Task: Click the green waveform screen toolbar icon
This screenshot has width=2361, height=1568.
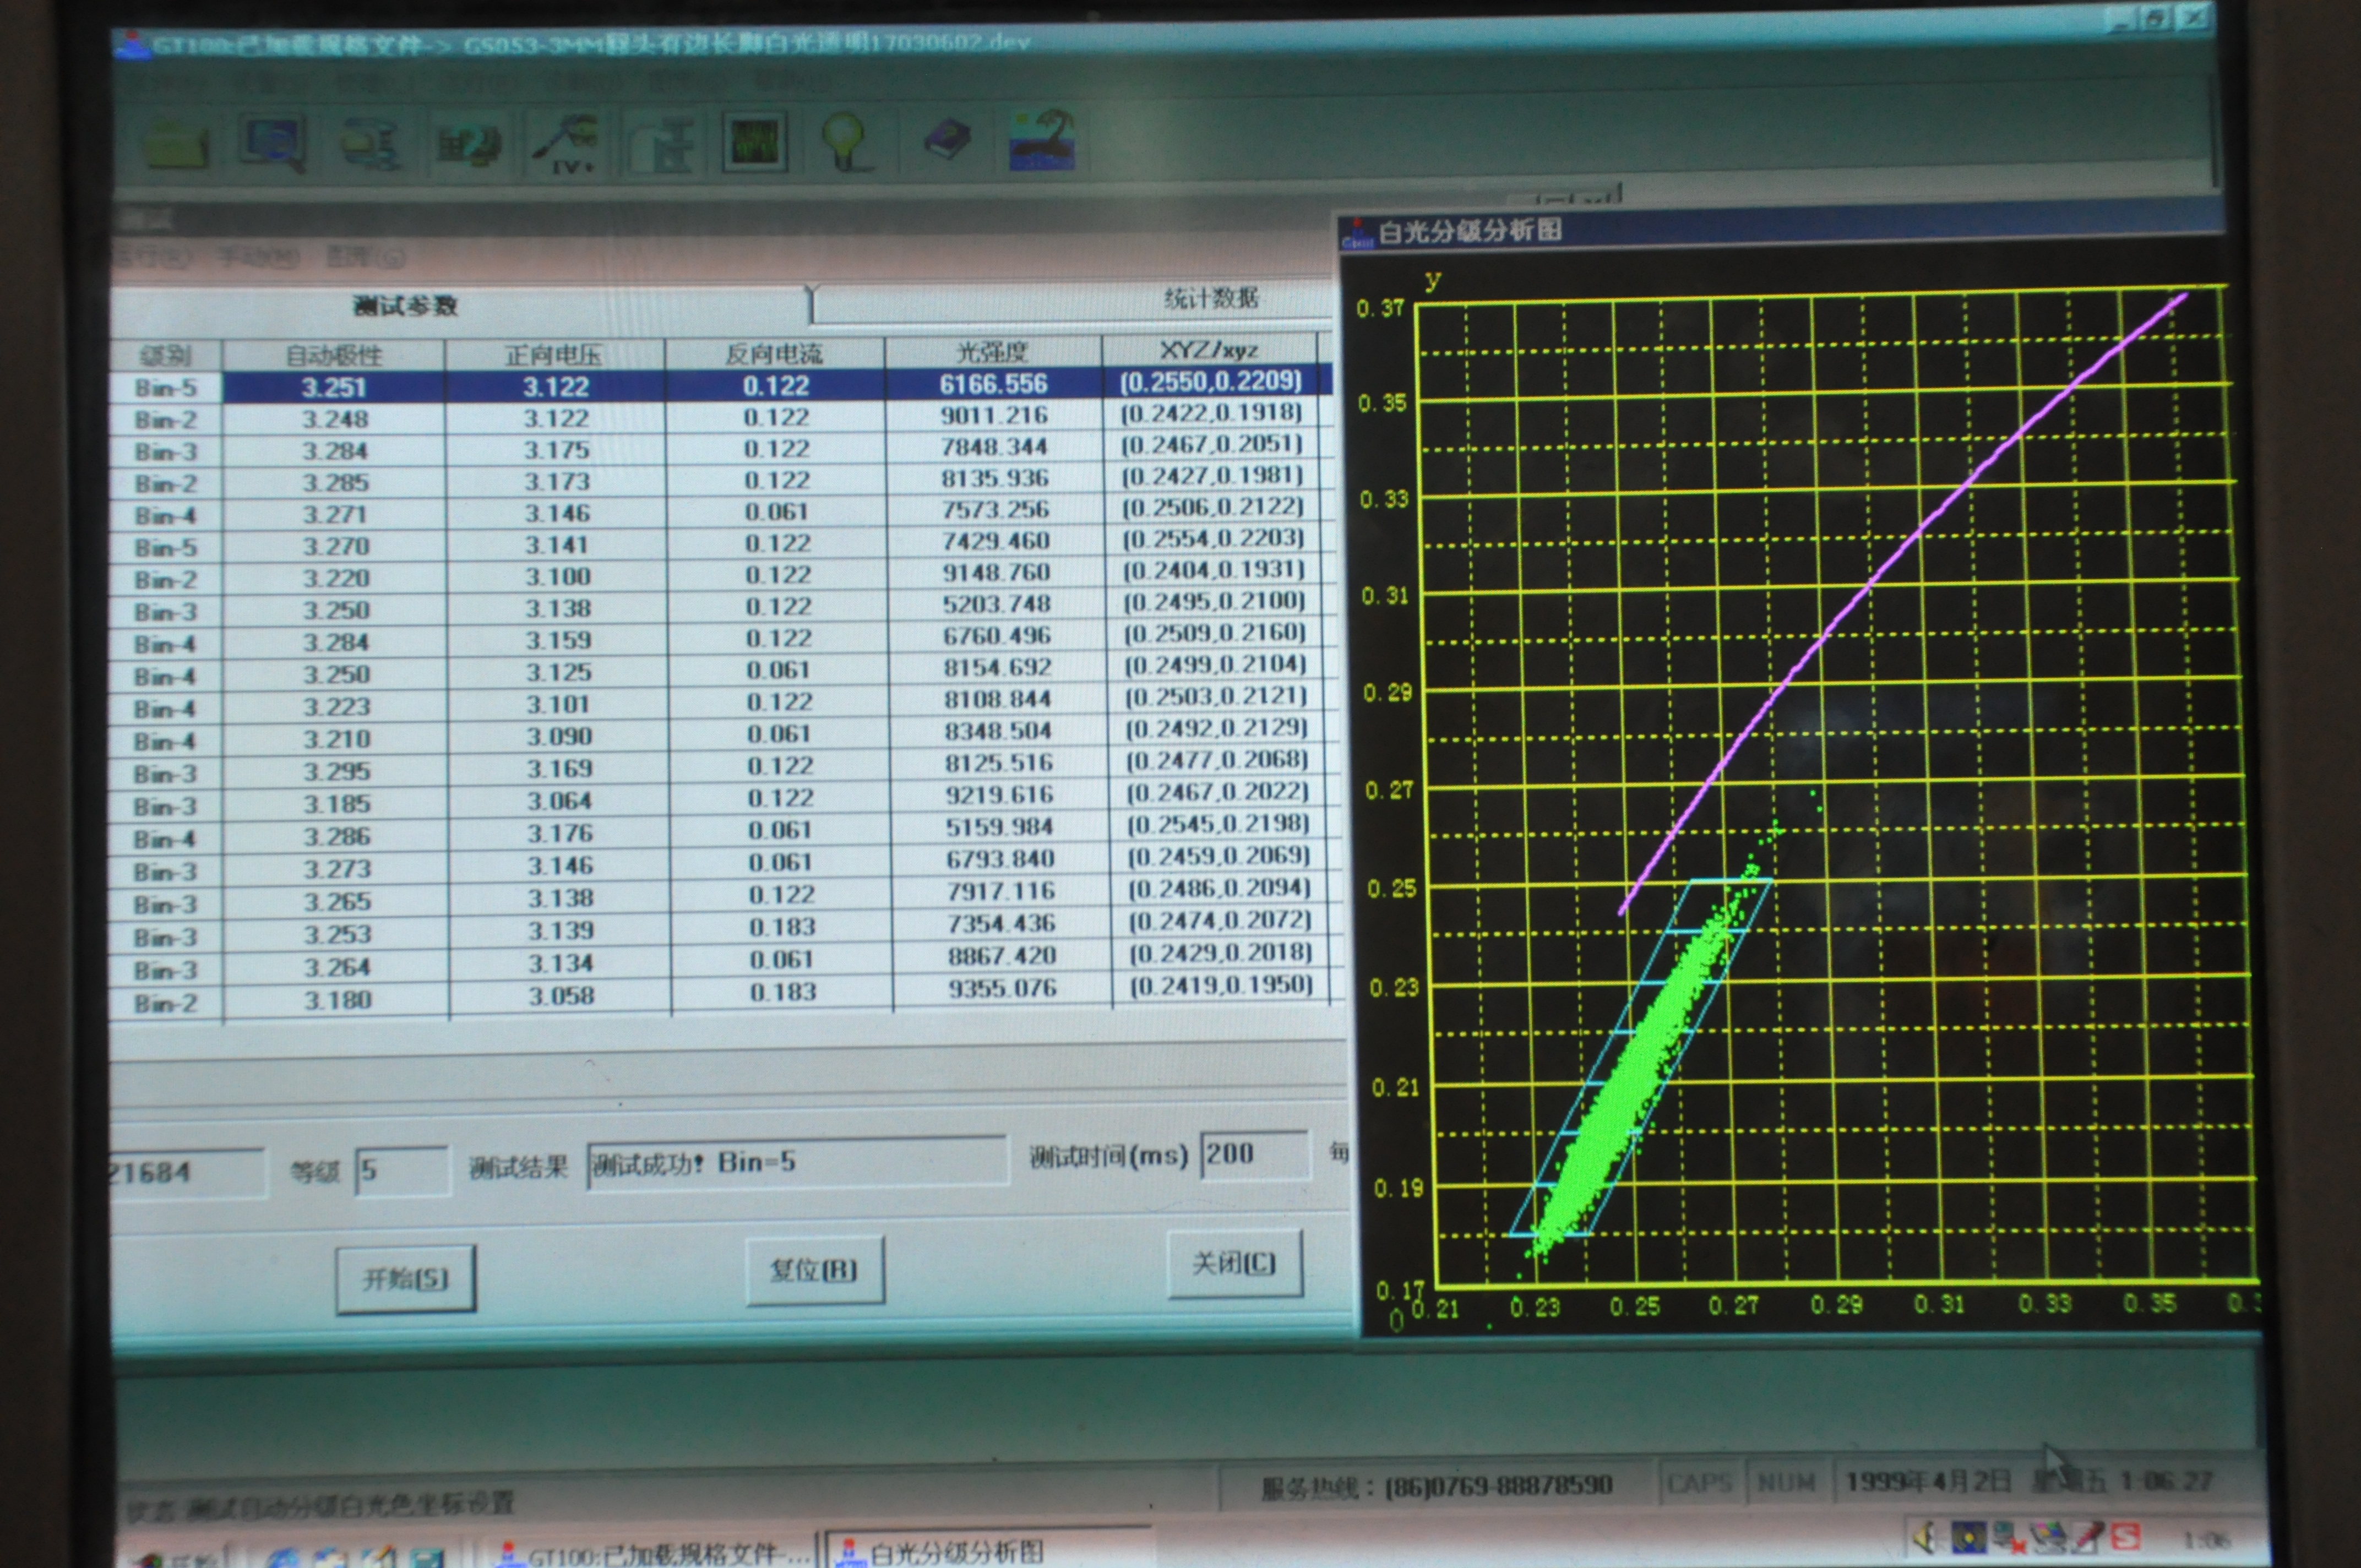Action: (x=755, y=141)
